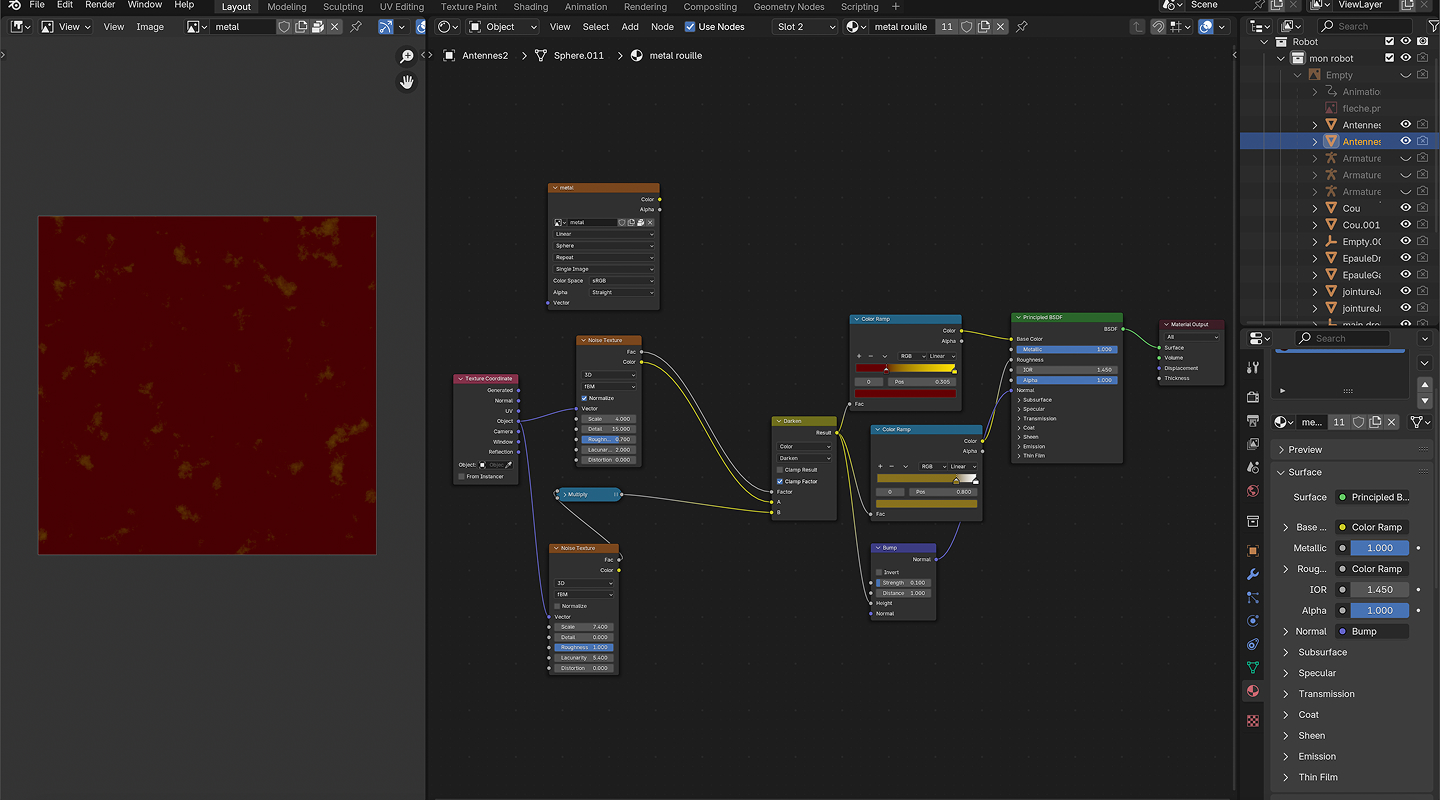Screen dimensions: 1440x800
Task: Adjust the Metallic slider in properties panel
Action: tap(1379, 548)
